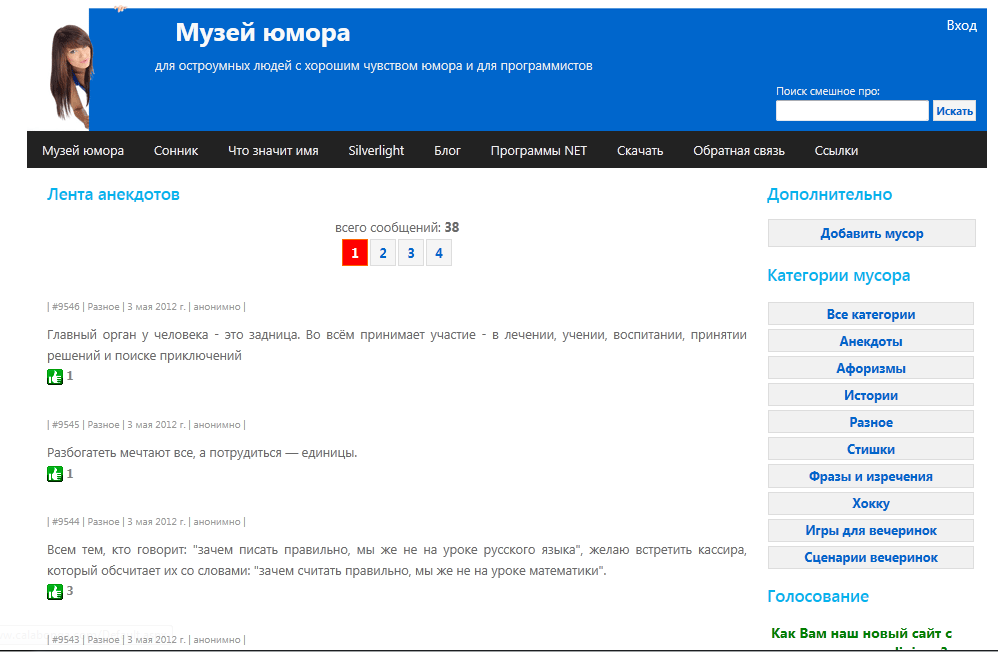Click the Лента анекдотов heading
The image size is (998, 652).
click(x=113, y=194)
